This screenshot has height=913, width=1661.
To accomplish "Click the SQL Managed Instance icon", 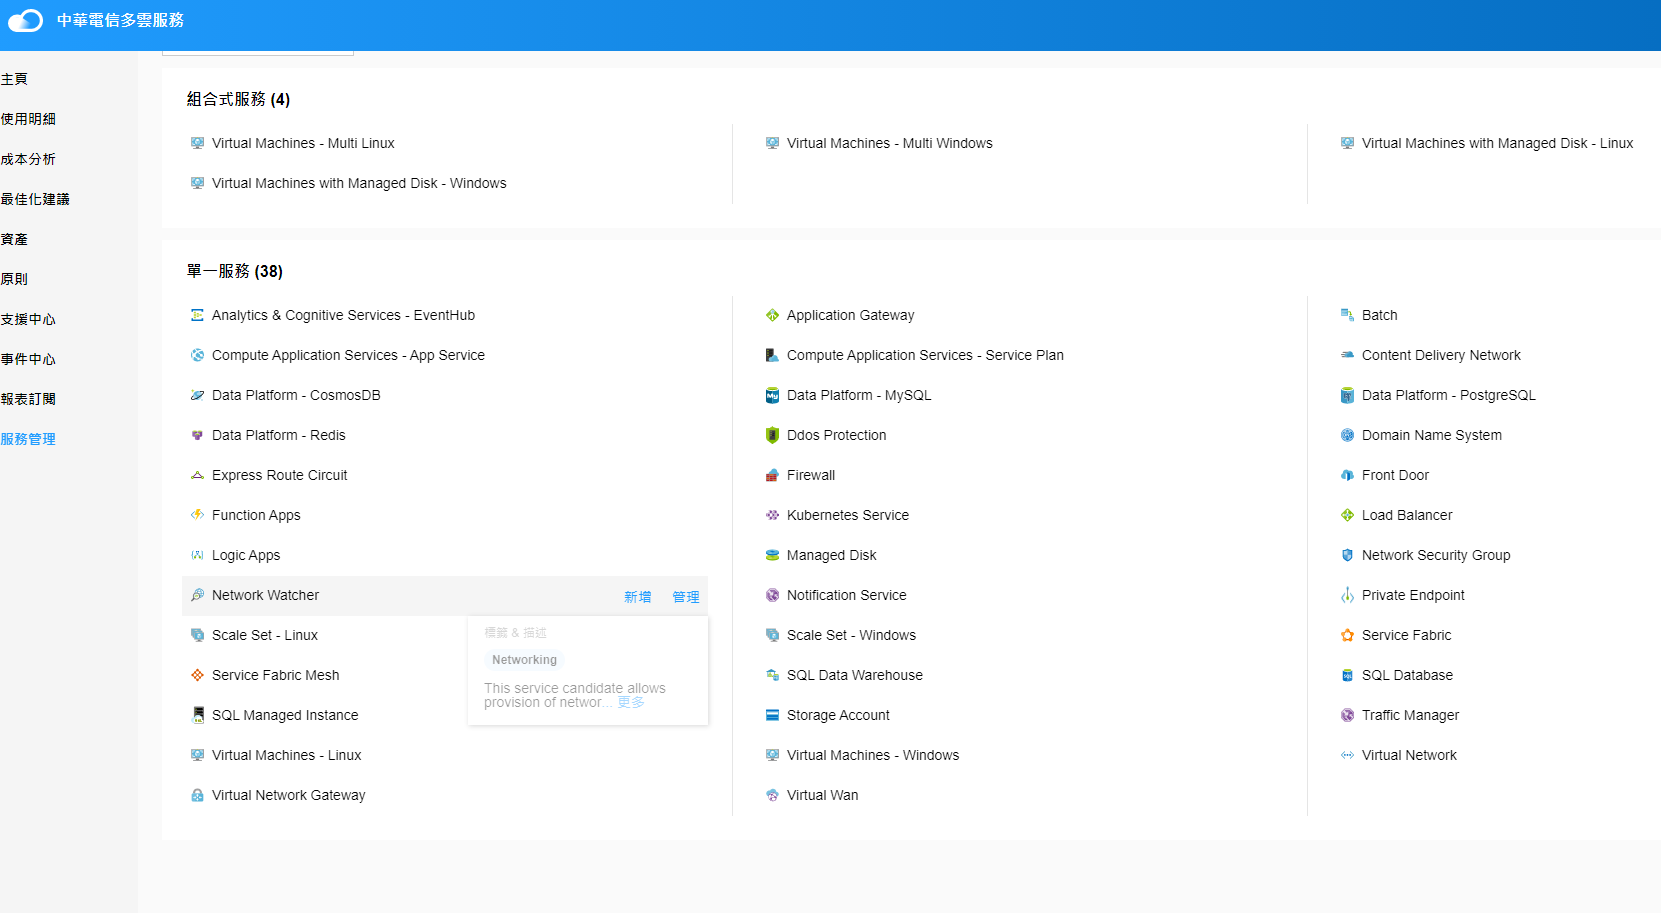I will pyautogui.click(x=198, y=715).
